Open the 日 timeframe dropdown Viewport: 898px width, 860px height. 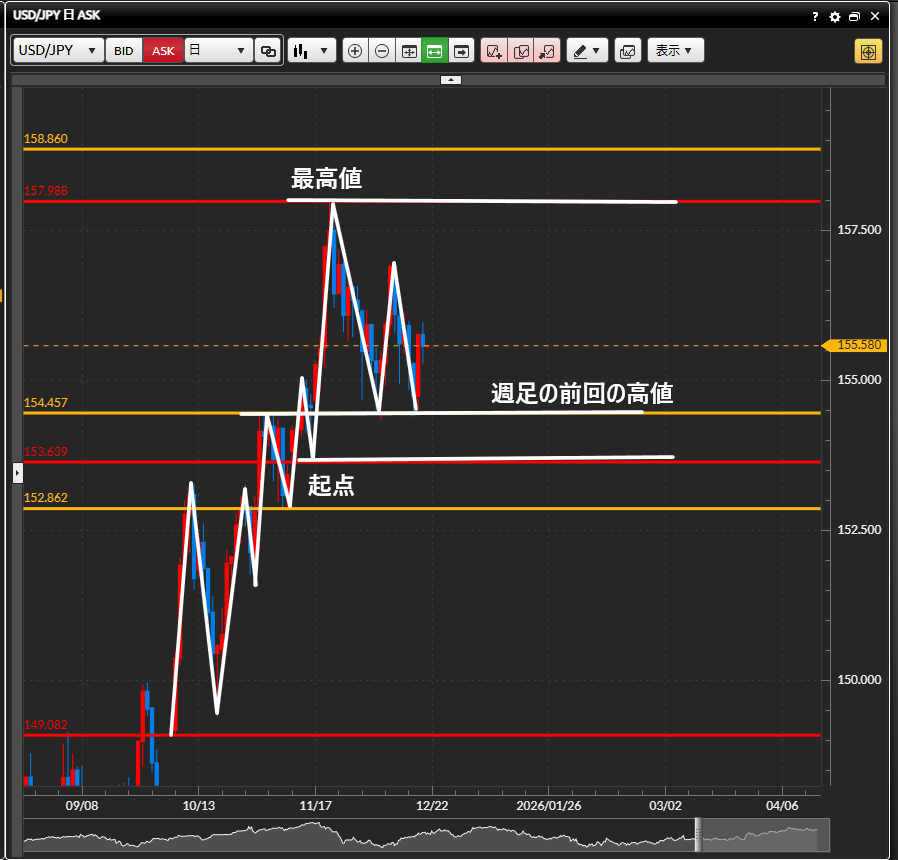pyautogui.click(x=218, y=50)
